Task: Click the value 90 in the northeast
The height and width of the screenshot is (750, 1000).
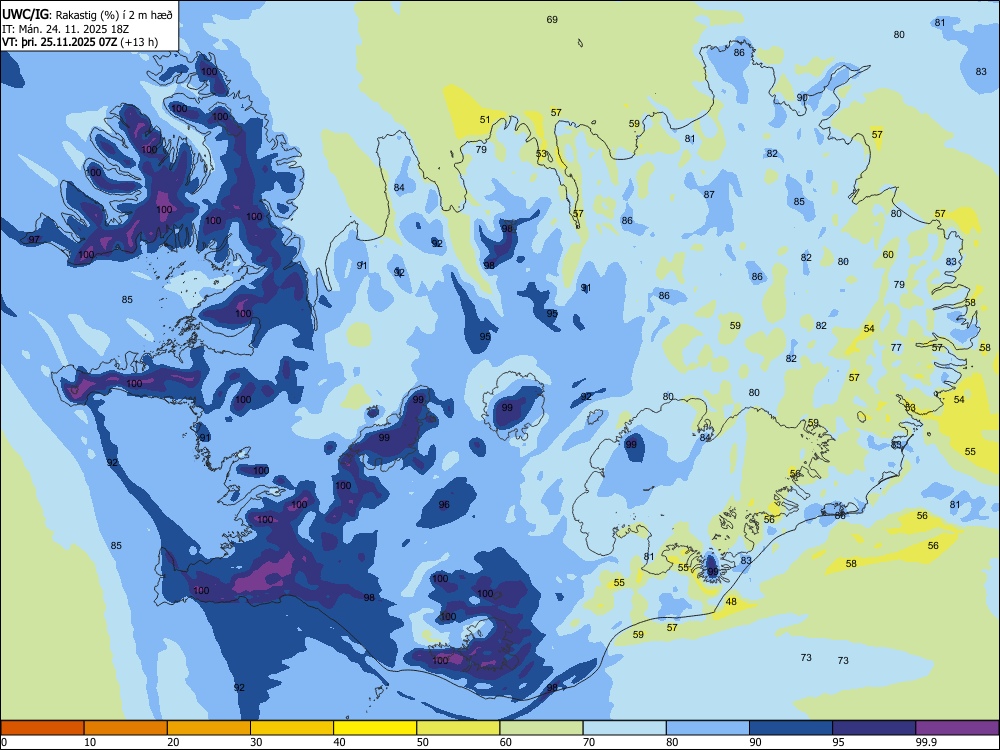Action: (x=802, y=98)
